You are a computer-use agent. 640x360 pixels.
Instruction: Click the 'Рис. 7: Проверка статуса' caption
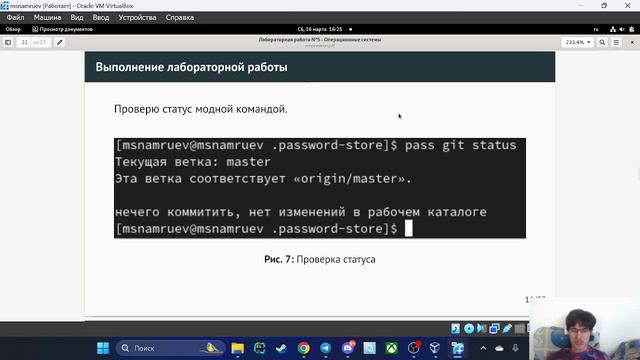click(320, 259)
